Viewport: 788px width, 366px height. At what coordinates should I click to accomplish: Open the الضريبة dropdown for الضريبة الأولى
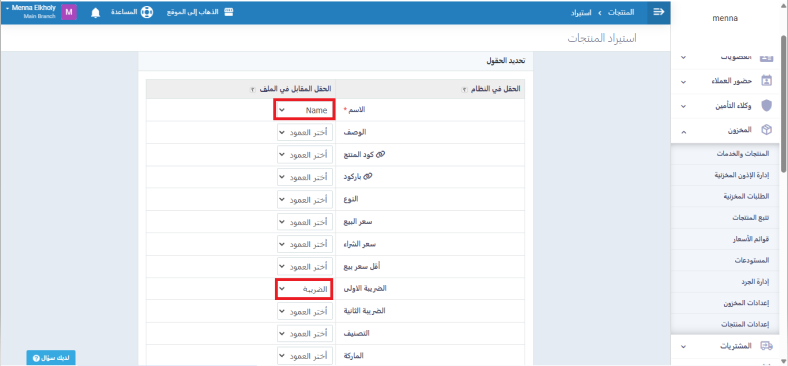point(304,289)
